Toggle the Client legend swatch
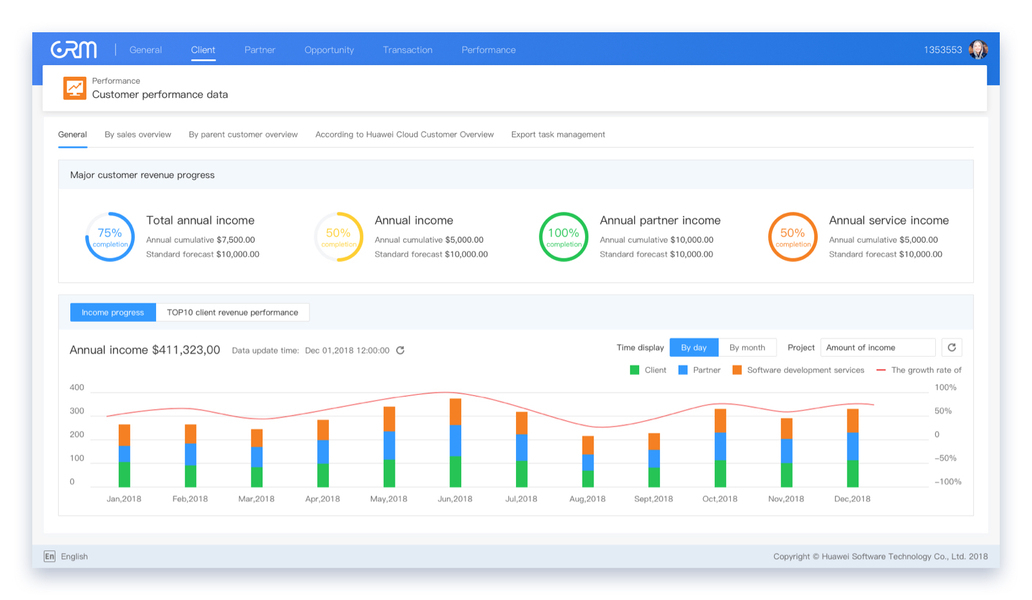The image size is (1032, 600). click(x=634, y=370)
